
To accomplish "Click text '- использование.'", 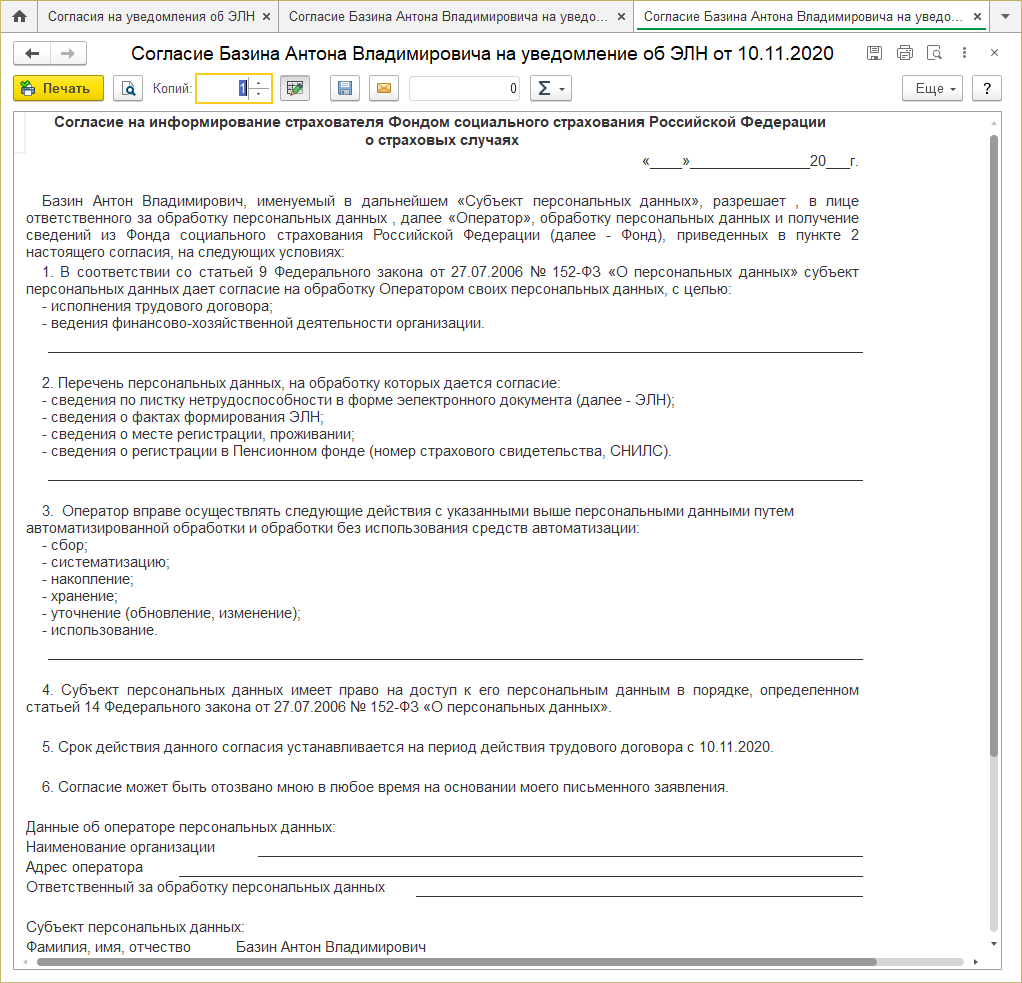I will click(100, 630).
